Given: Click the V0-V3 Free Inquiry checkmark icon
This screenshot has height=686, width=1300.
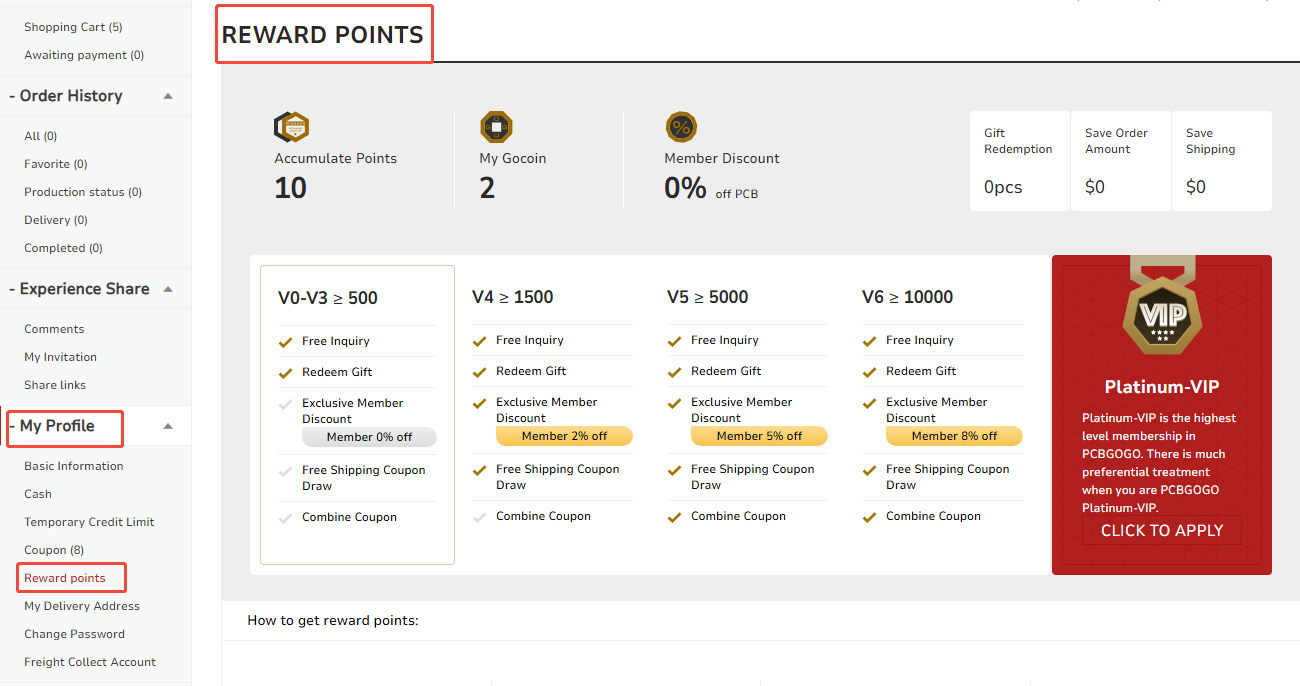Looking at the screenshot, I should click(x=285, y=342).
